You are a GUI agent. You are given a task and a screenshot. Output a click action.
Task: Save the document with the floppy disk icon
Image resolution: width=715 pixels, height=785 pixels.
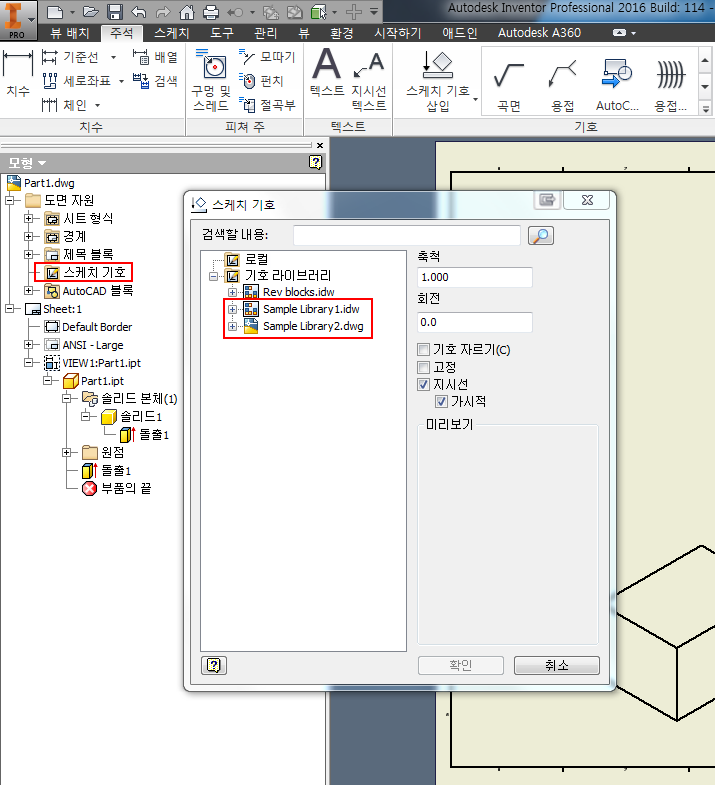(115, 12)
